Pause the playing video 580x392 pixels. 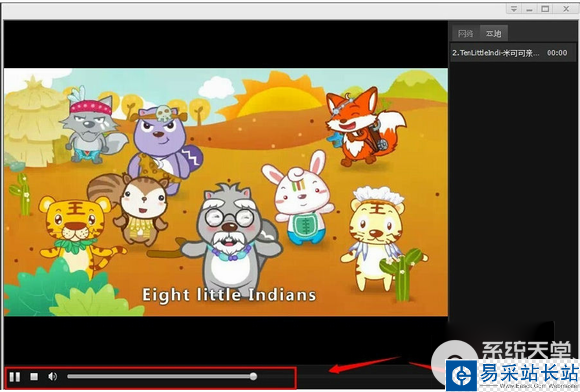[x=15, y=377]
